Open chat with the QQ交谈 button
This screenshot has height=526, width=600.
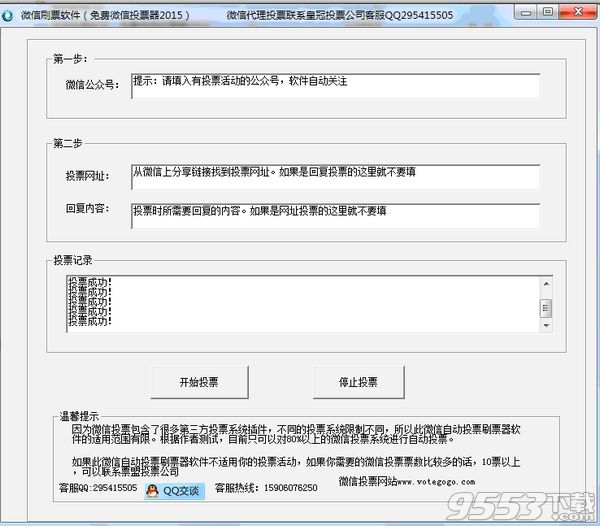coord(174,491)
